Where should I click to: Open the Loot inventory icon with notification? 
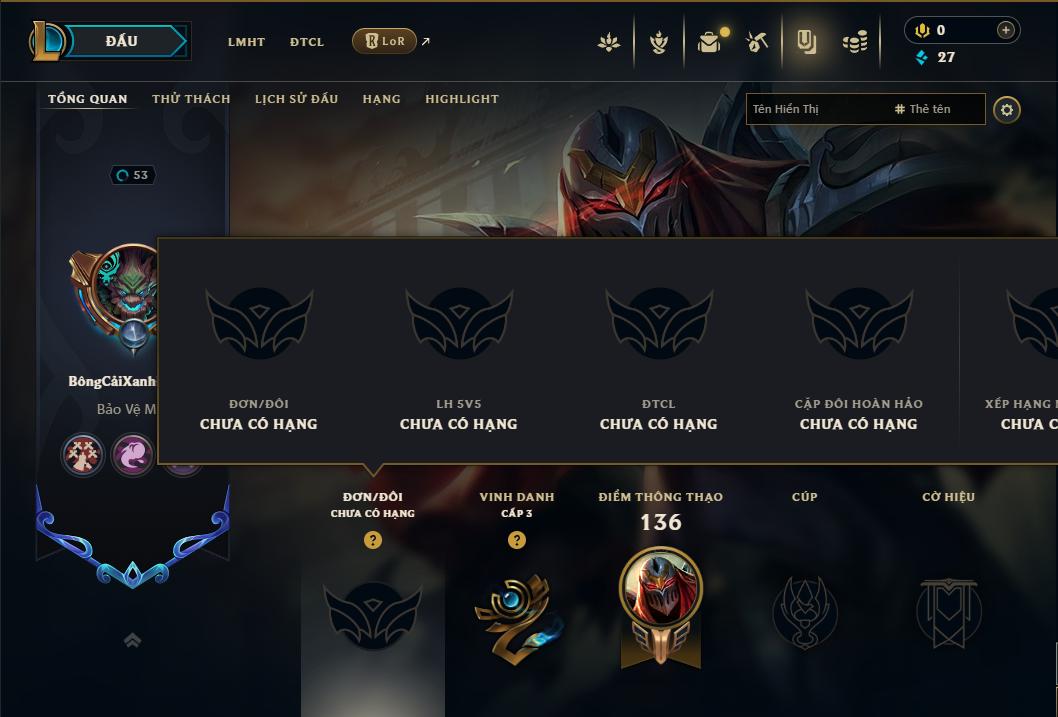[710, 42]
